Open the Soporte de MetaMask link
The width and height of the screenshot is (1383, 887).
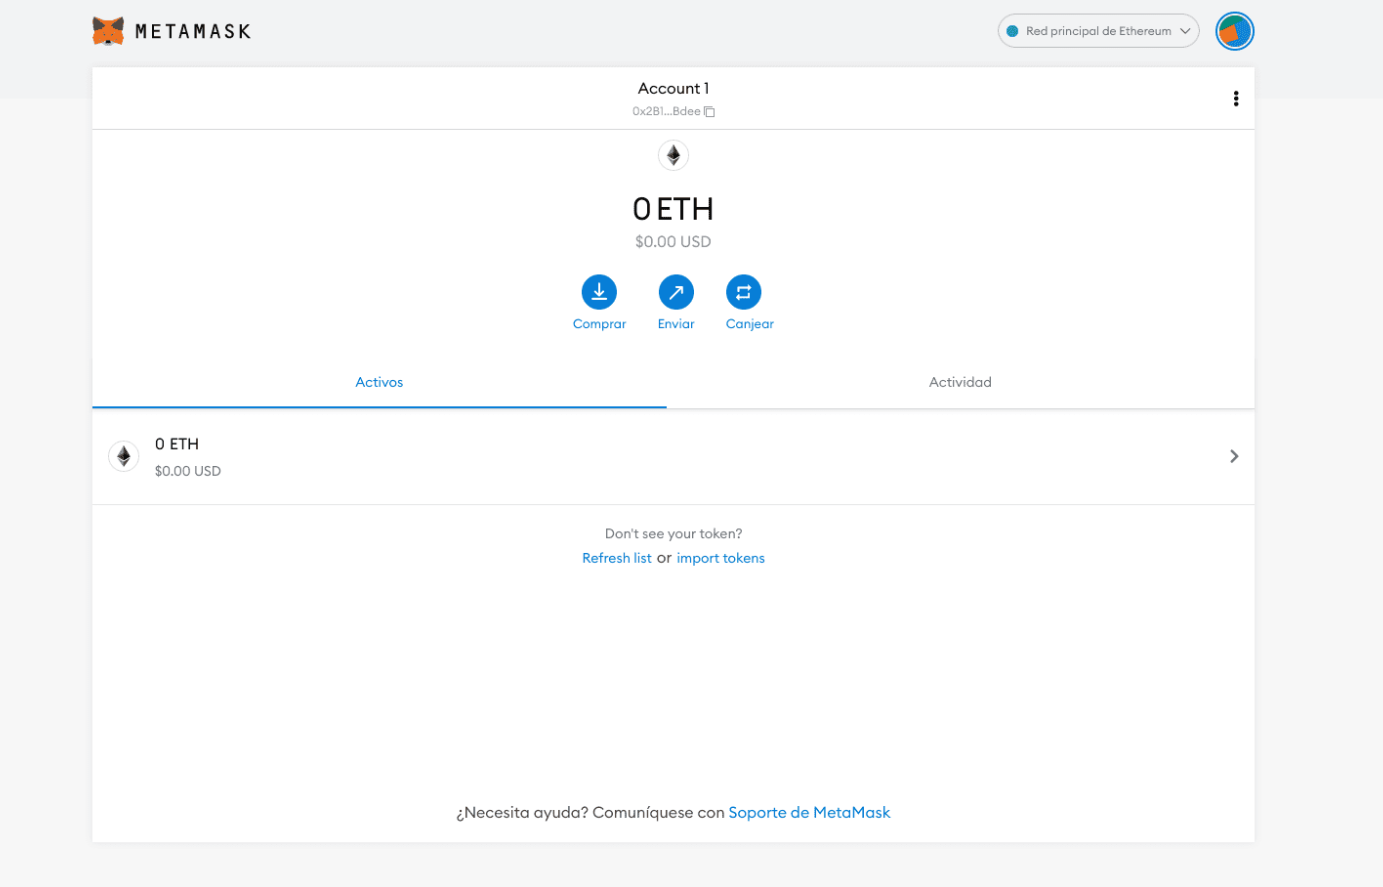click(809, 813)
